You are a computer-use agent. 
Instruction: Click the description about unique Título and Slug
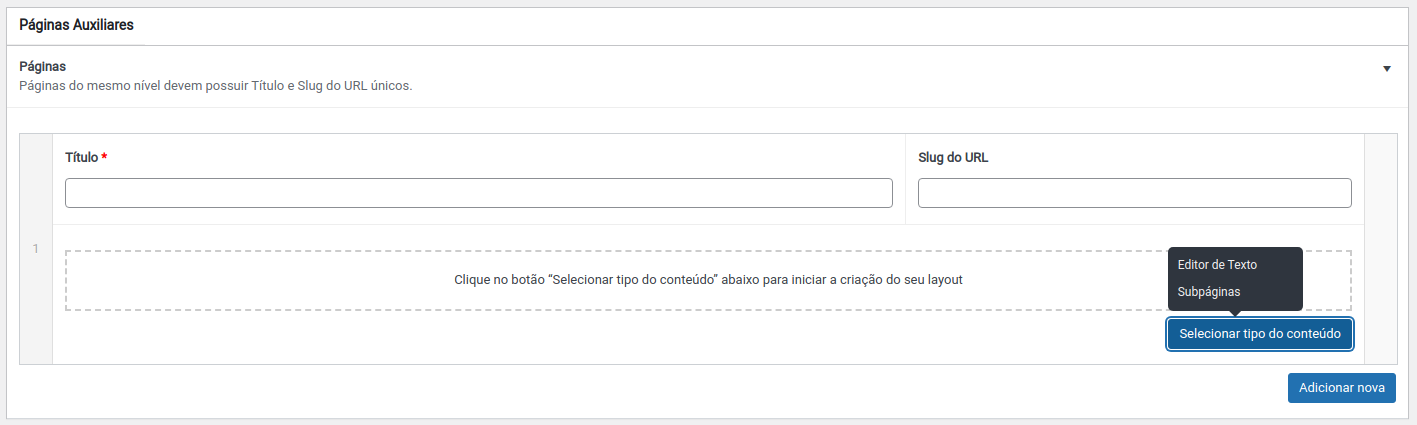pyautogui.click(x=216, y=86)
